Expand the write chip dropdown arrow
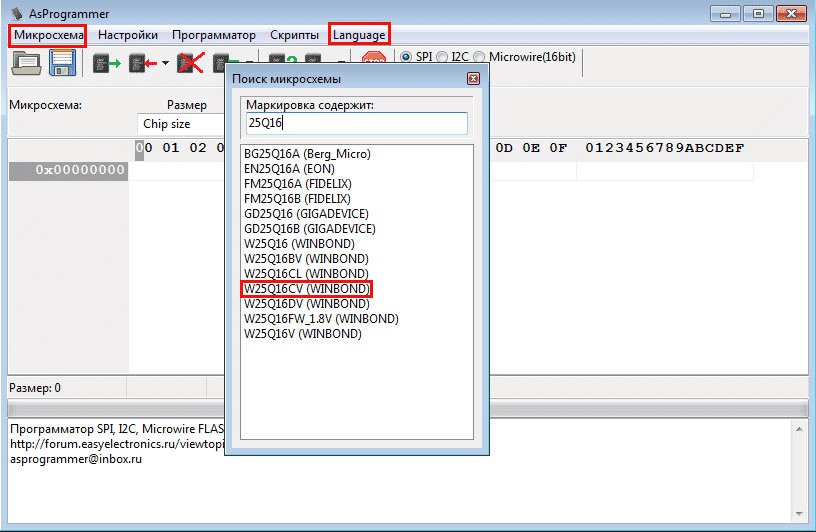Viewport: 816px width, 532px height. click(165, 64)
